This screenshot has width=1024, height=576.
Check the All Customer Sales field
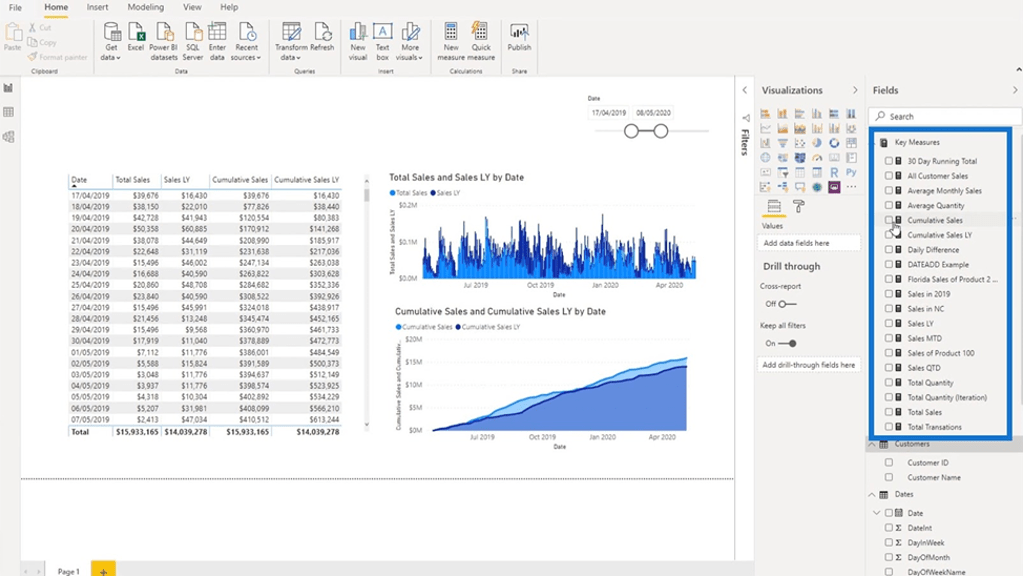tap(889, 176)
